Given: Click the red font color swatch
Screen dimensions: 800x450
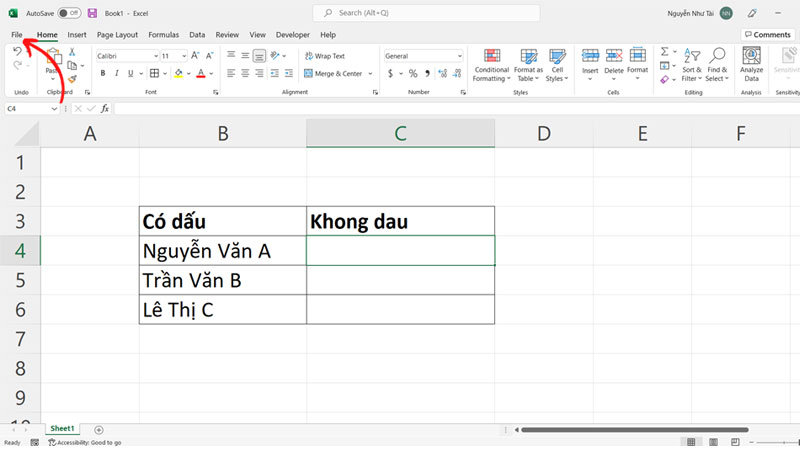Looking at the screenshot, I should [x=200, y=73].
